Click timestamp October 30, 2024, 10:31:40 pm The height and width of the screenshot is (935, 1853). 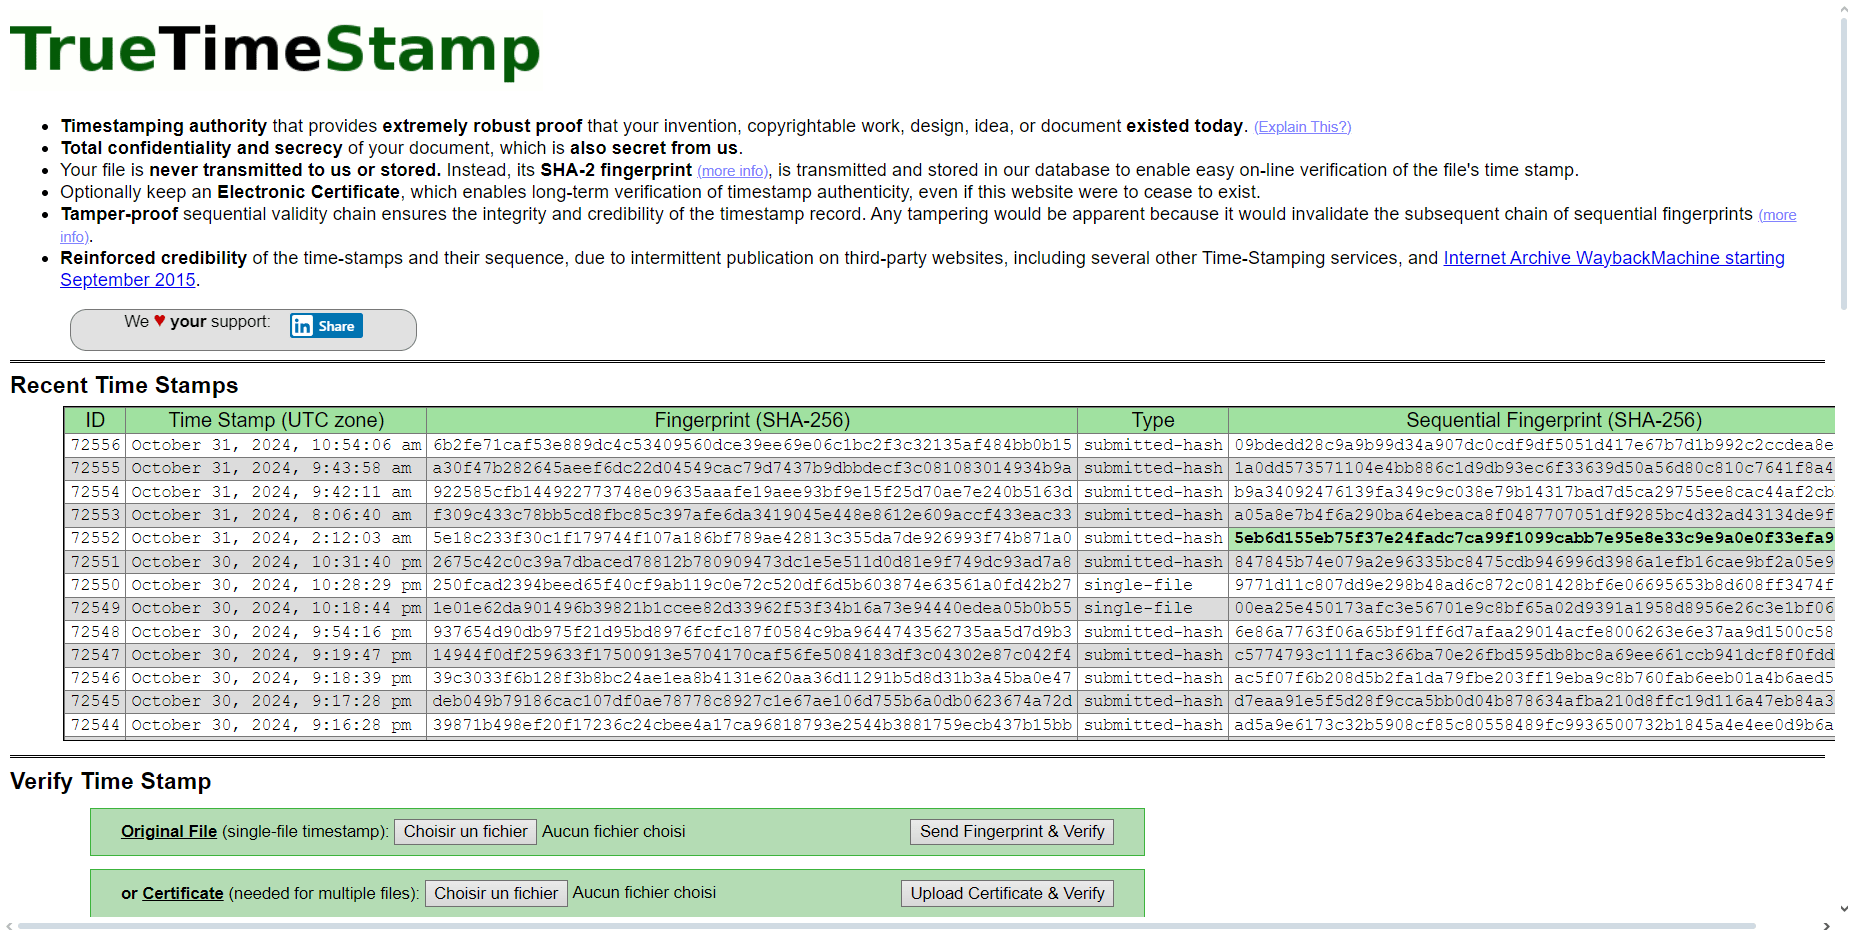point(276,562)
